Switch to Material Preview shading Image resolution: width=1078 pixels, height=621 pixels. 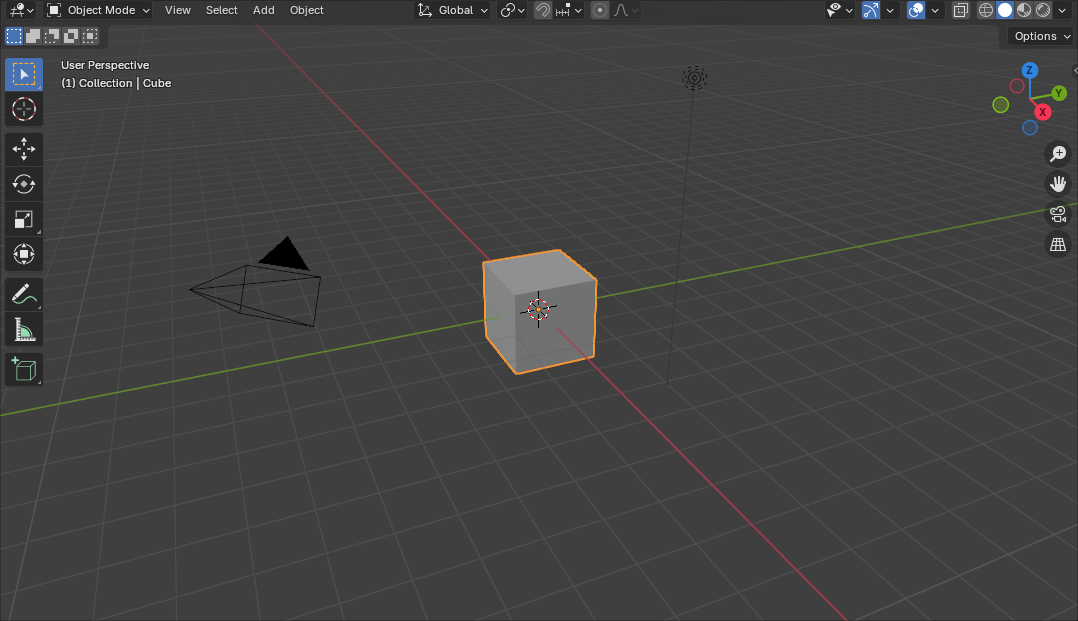tap(1024, 10)
